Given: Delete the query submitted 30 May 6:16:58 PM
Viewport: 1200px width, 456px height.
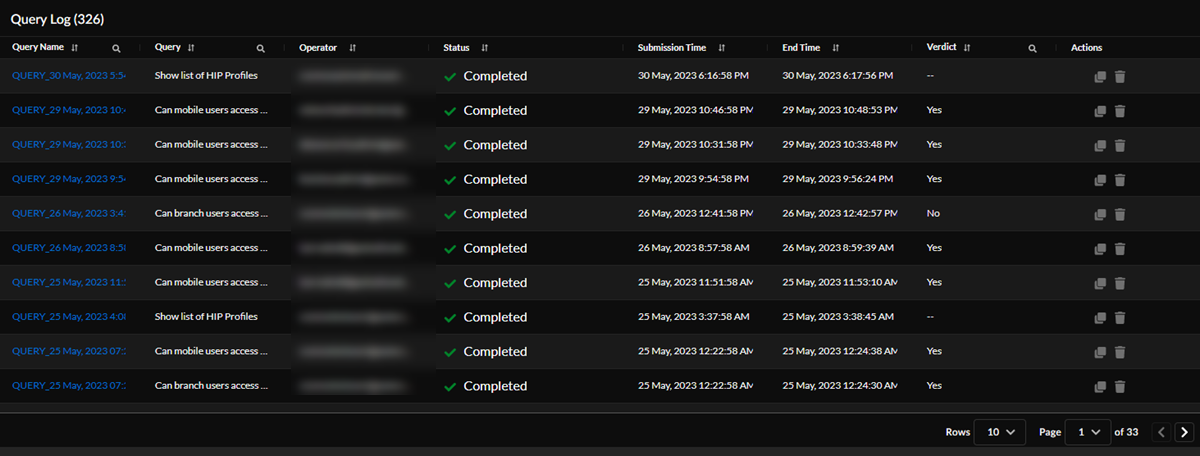Looking at the screenshot, I should coord(1120,76).
